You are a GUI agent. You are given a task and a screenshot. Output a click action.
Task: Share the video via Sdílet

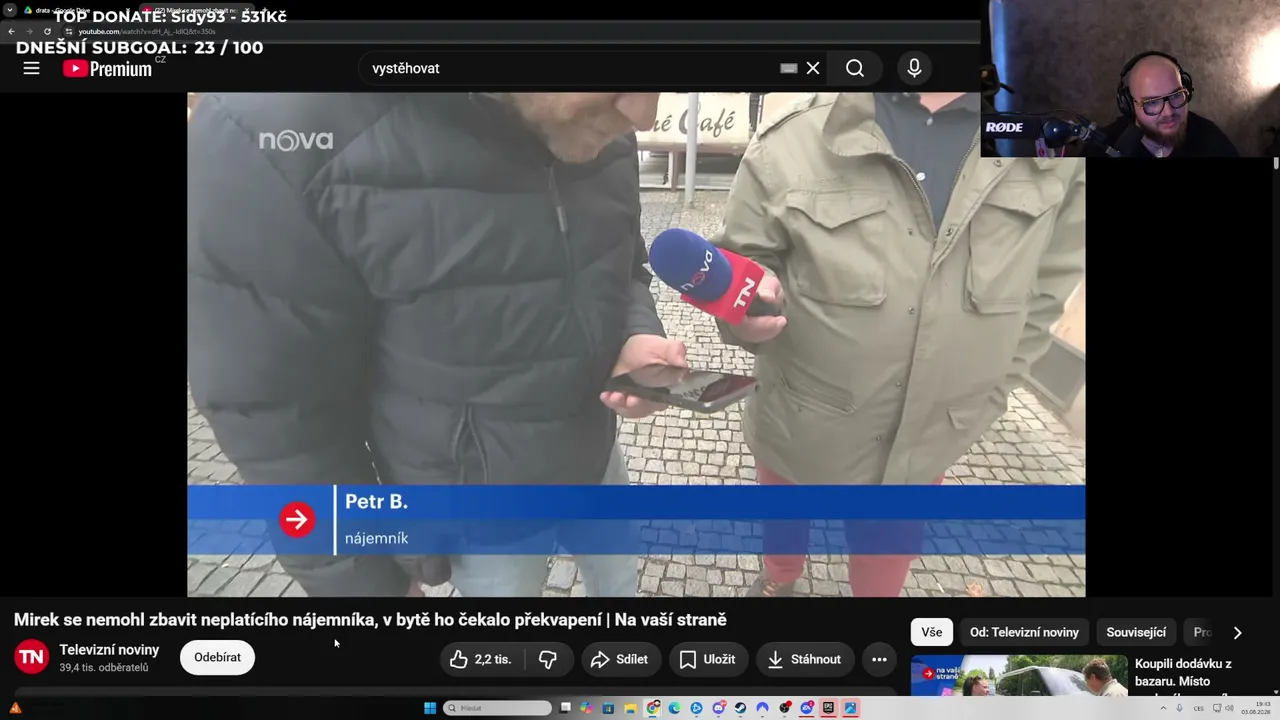pos(620,659)
